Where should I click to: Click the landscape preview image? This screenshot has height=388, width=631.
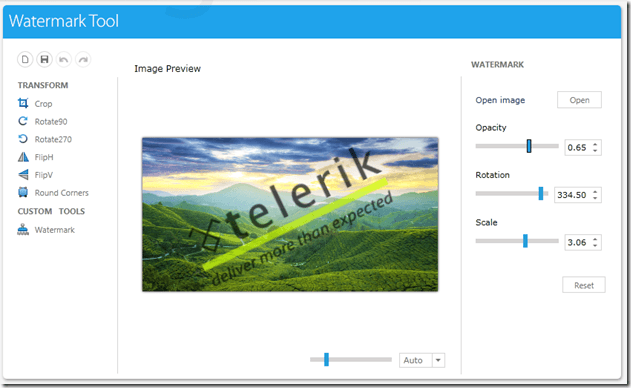(290, 214)
